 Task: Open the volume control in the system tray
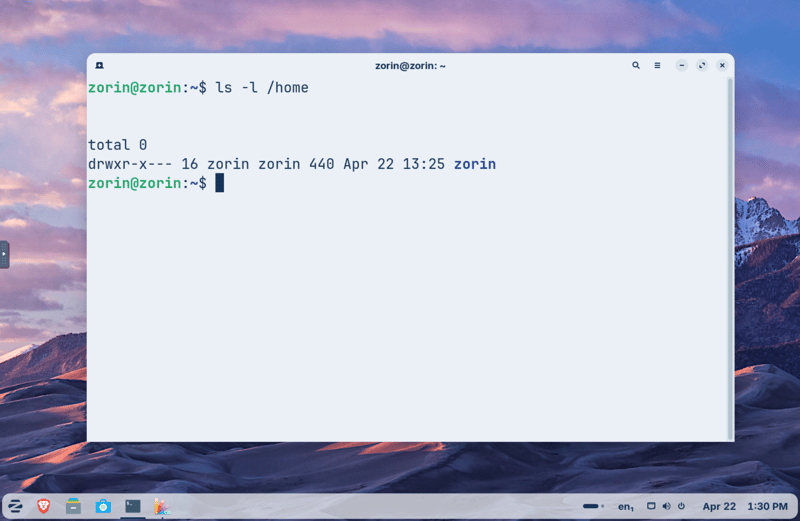(x=667, y=506)
